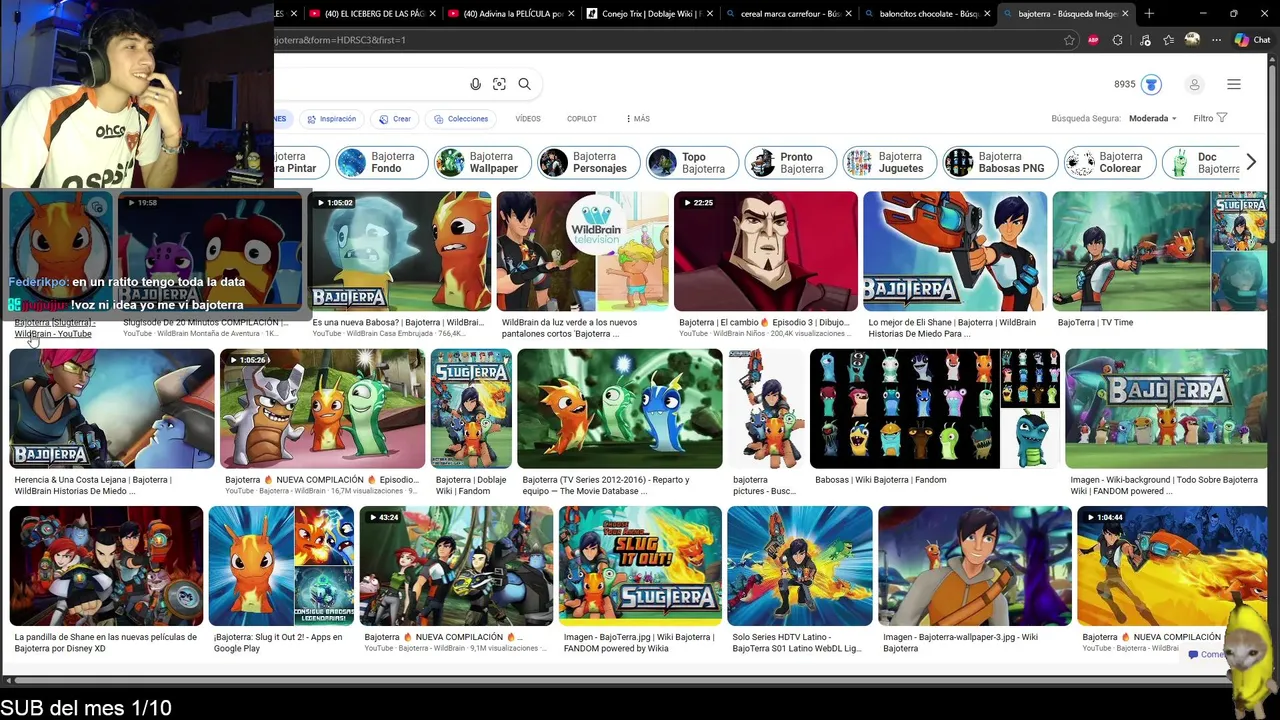Select Topo Bajoterra suggestion chip
Screen dimensions: 1280x720
click(x=692, y=162)
